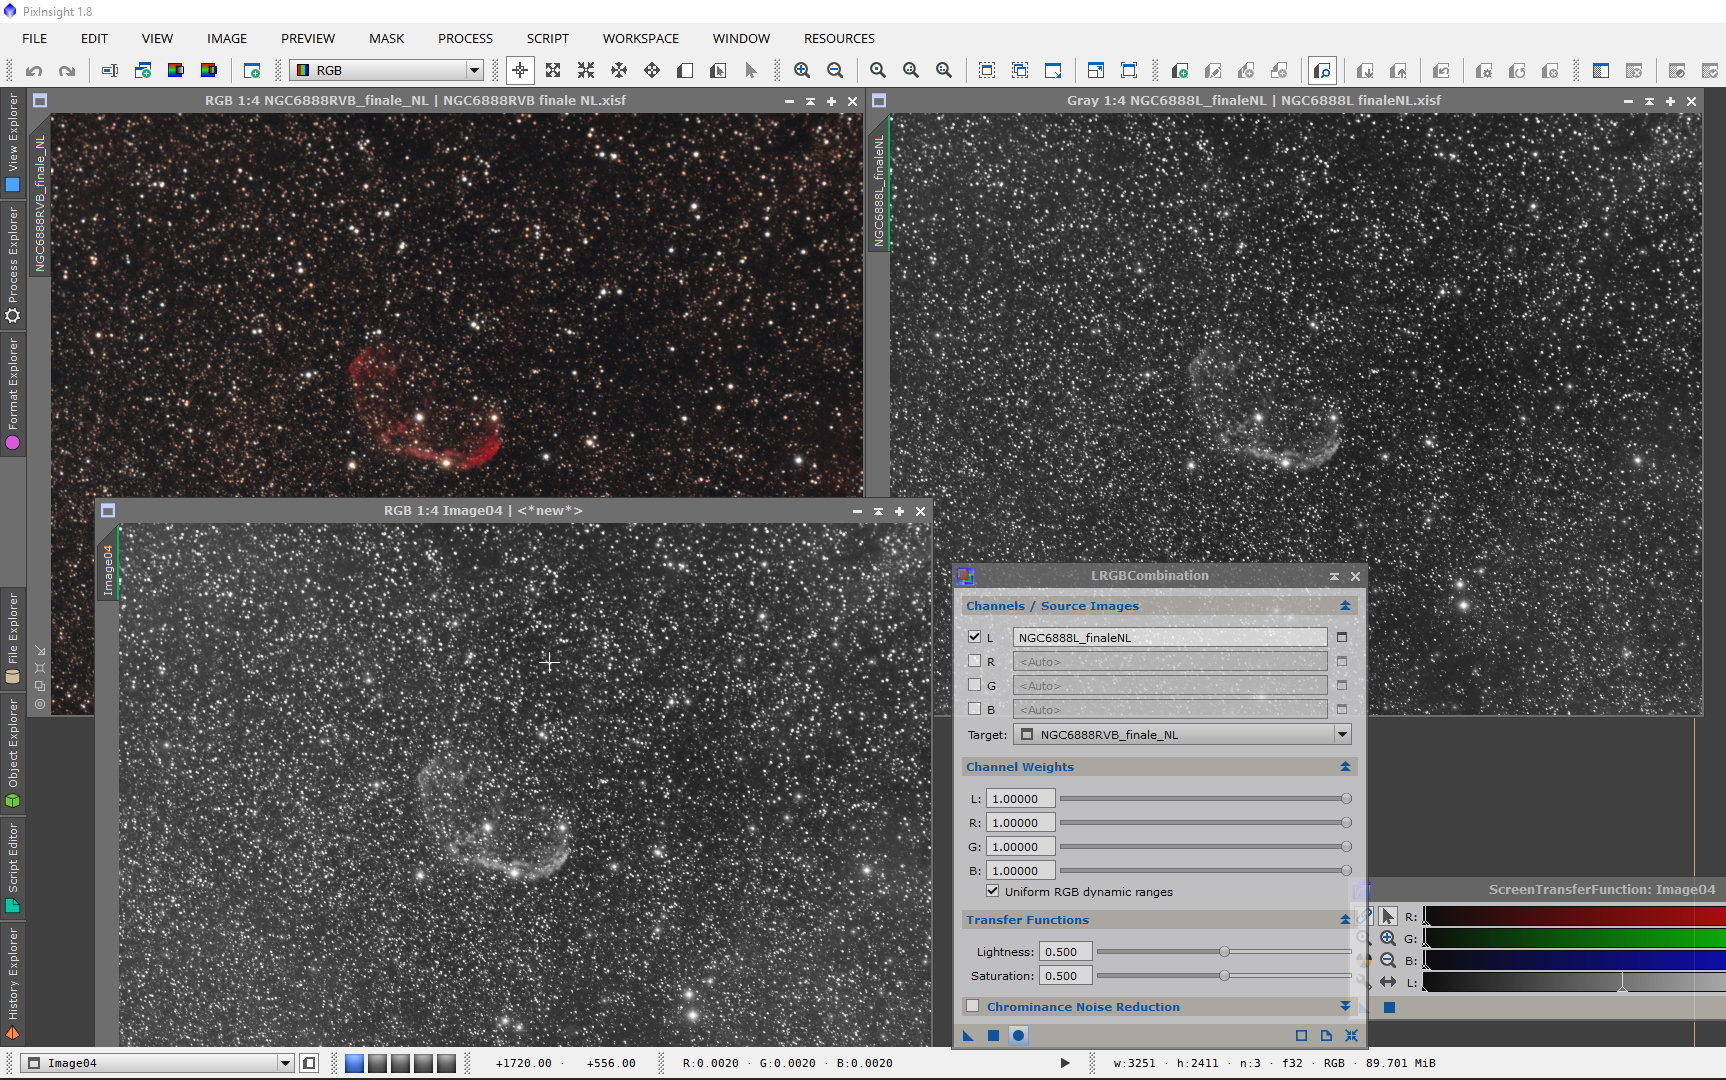The height and width of the screenshot is (1080, 1726).
Task: Toggle Uniform RGB dynamic ranges checkbox
Action: tap(992, 891)
